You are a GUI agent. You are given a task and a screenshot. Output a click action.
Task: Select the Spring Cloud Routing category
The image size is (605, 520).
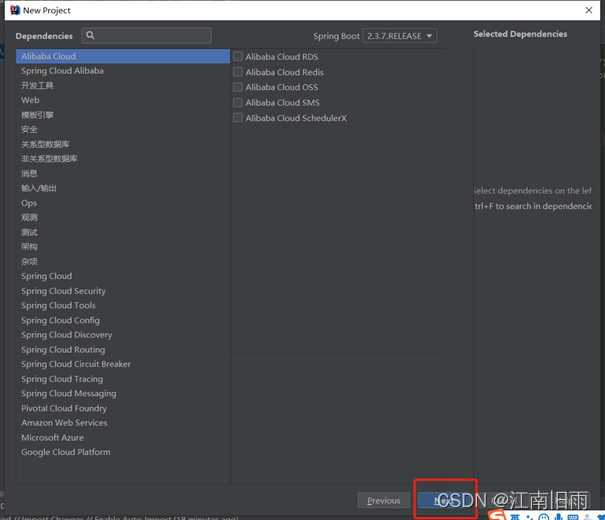tap(123, 349)
